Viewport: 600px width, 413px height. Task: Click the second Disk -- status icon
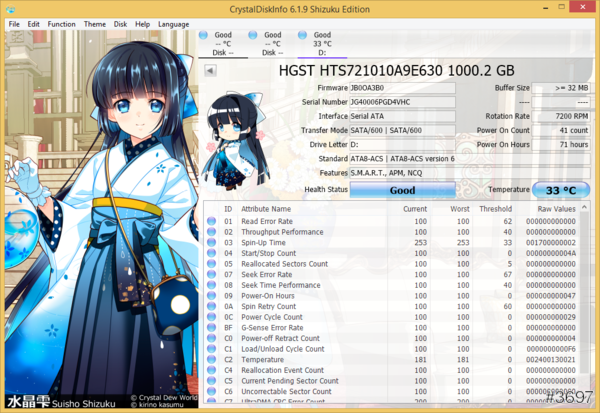[272, 44]
